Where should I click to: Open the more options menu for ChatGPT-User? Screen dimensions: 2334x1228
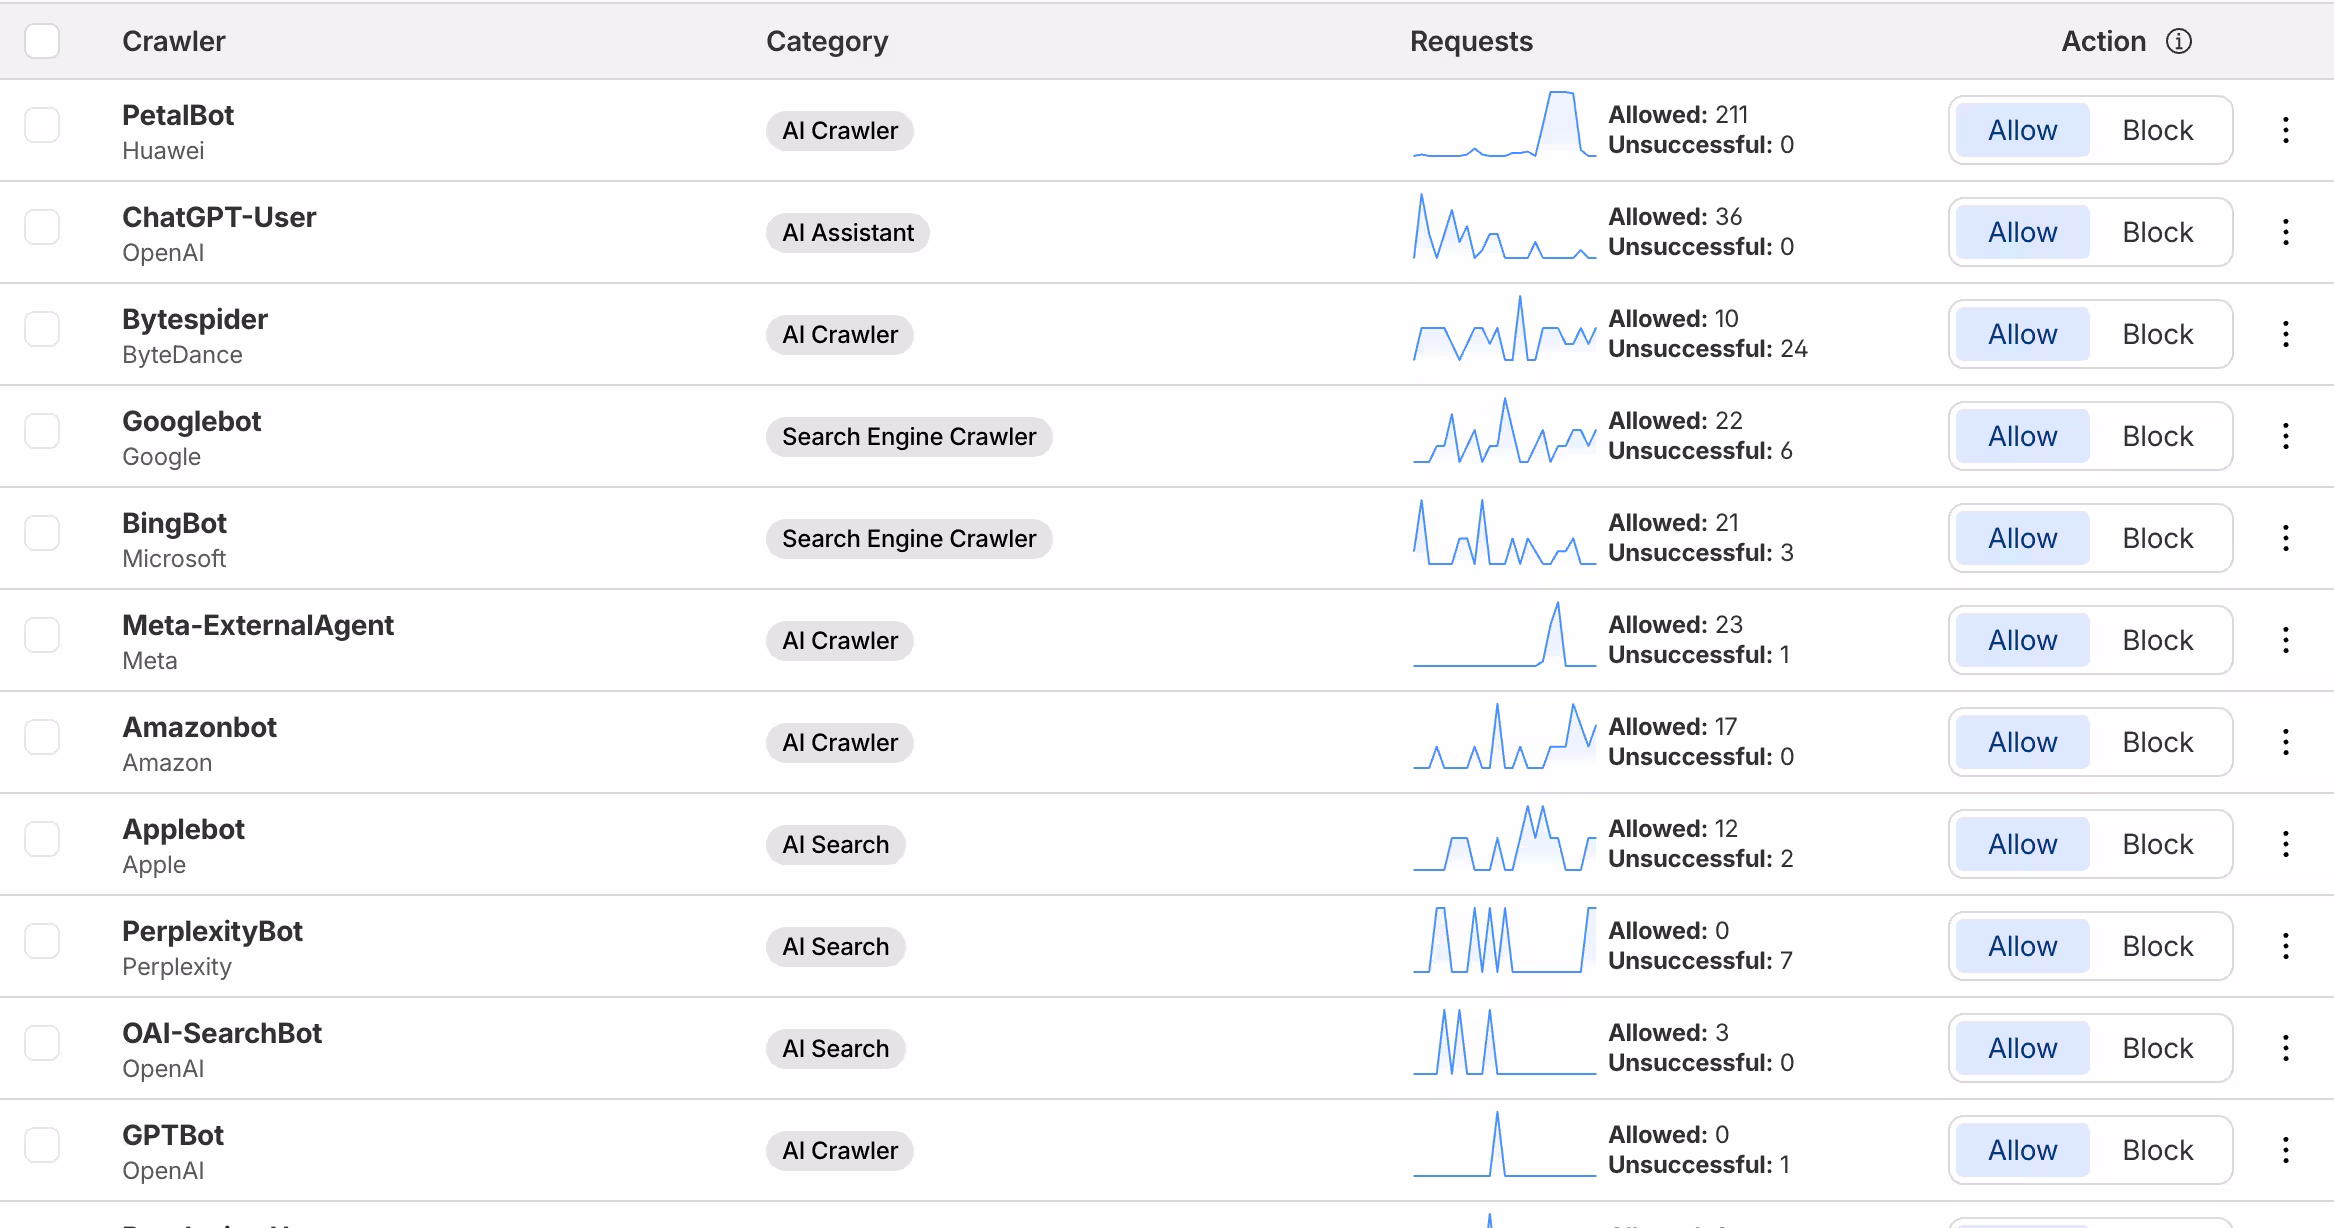tap(2286, 232)
